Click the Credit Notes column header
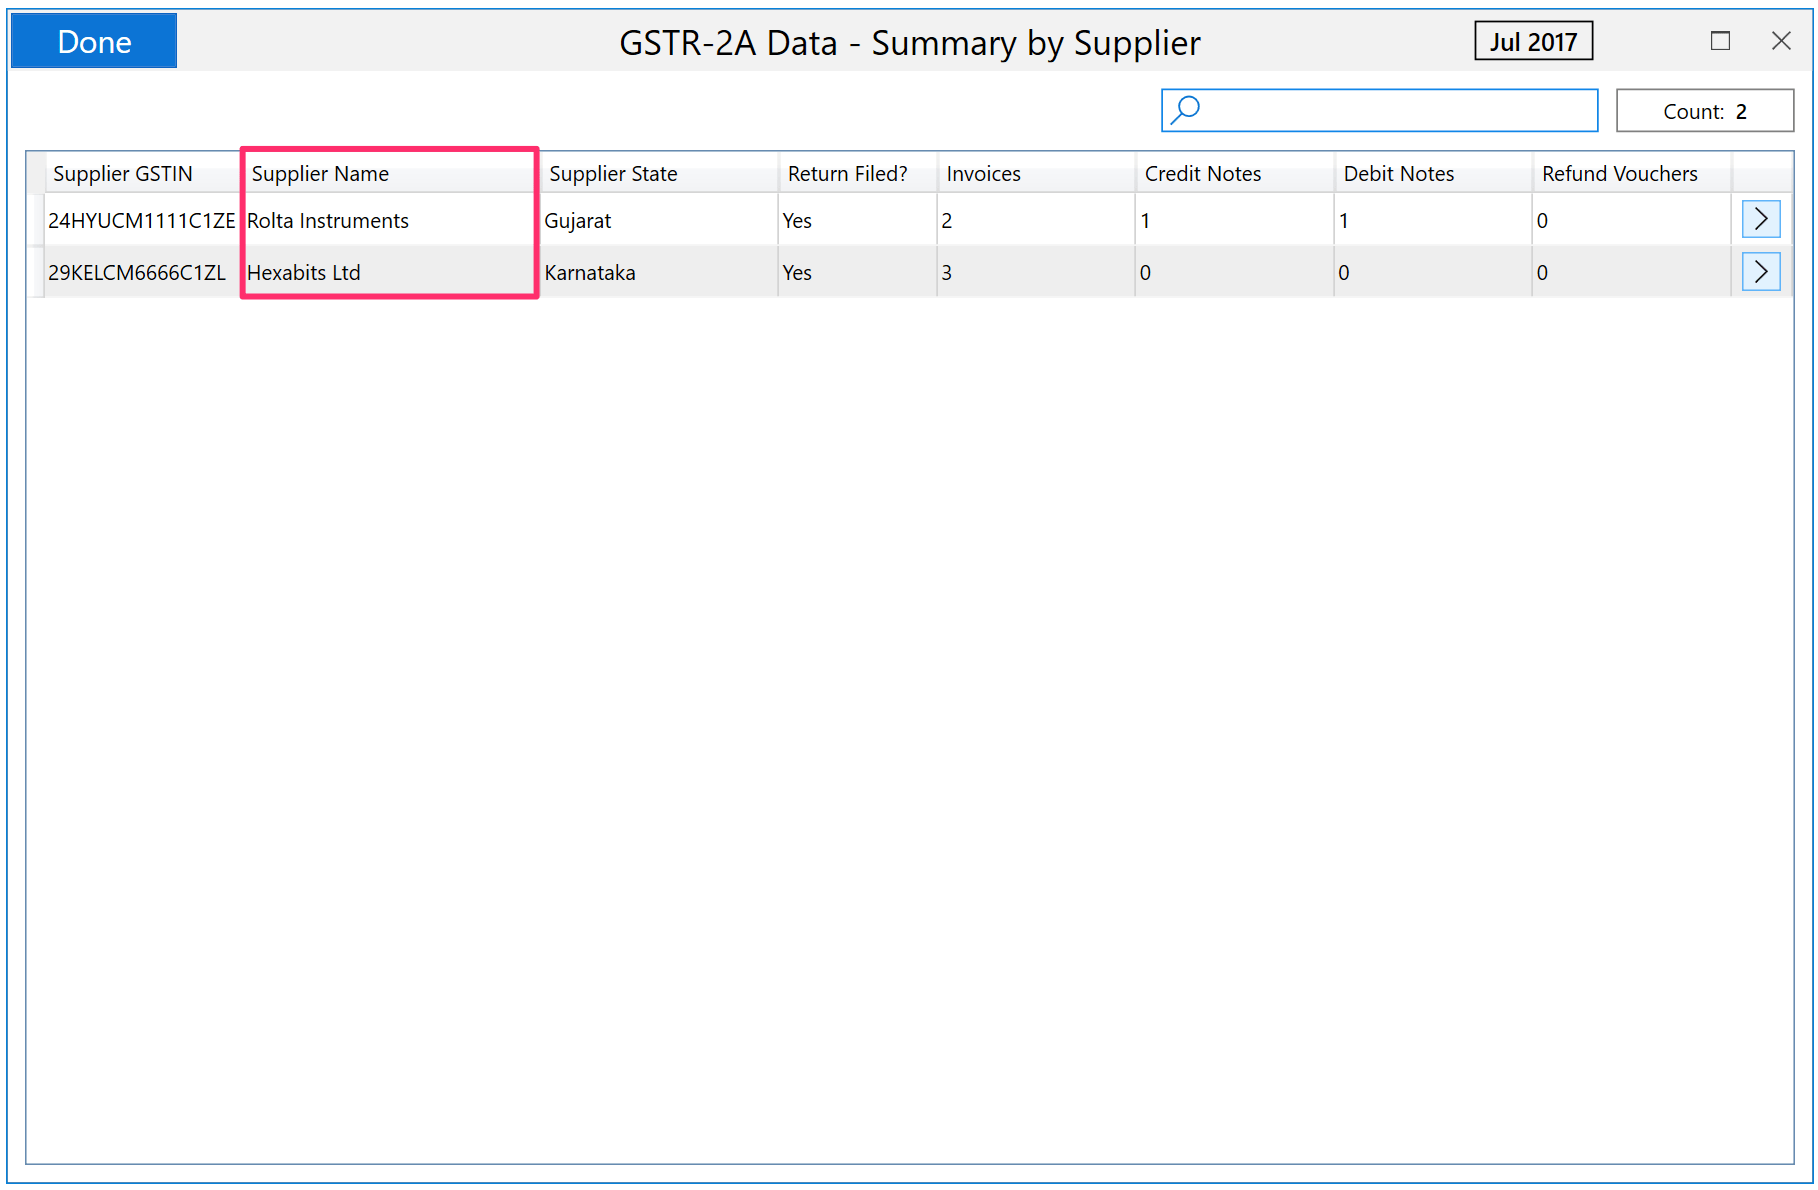 (x=1202, y=174)
